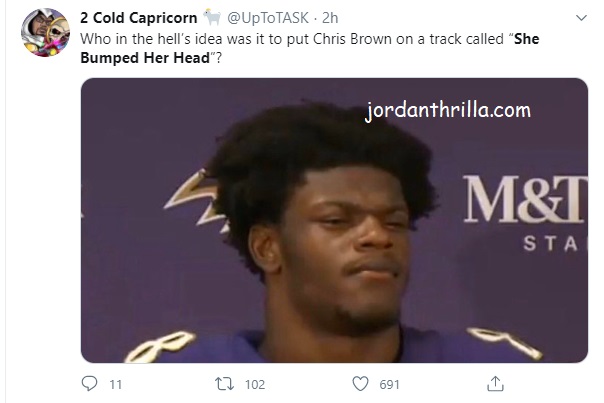604x403 pixels.
Task: Click the jordanthrilla.com watermark text
Action: 448,111
